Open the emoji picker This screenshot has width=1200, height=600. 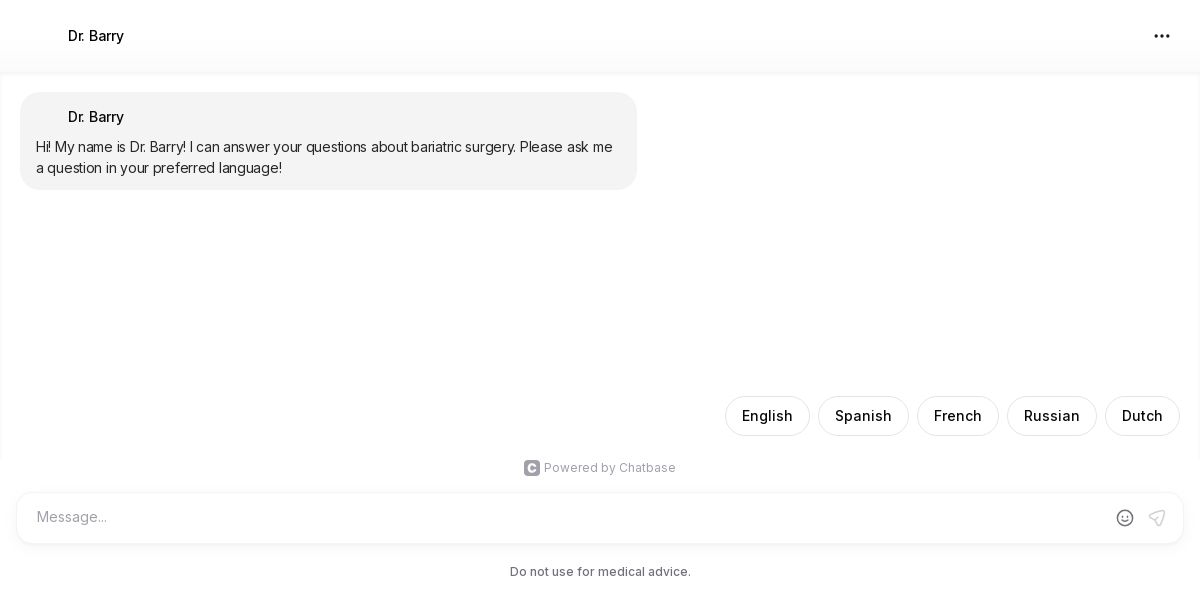click(x=1125, y=518)
